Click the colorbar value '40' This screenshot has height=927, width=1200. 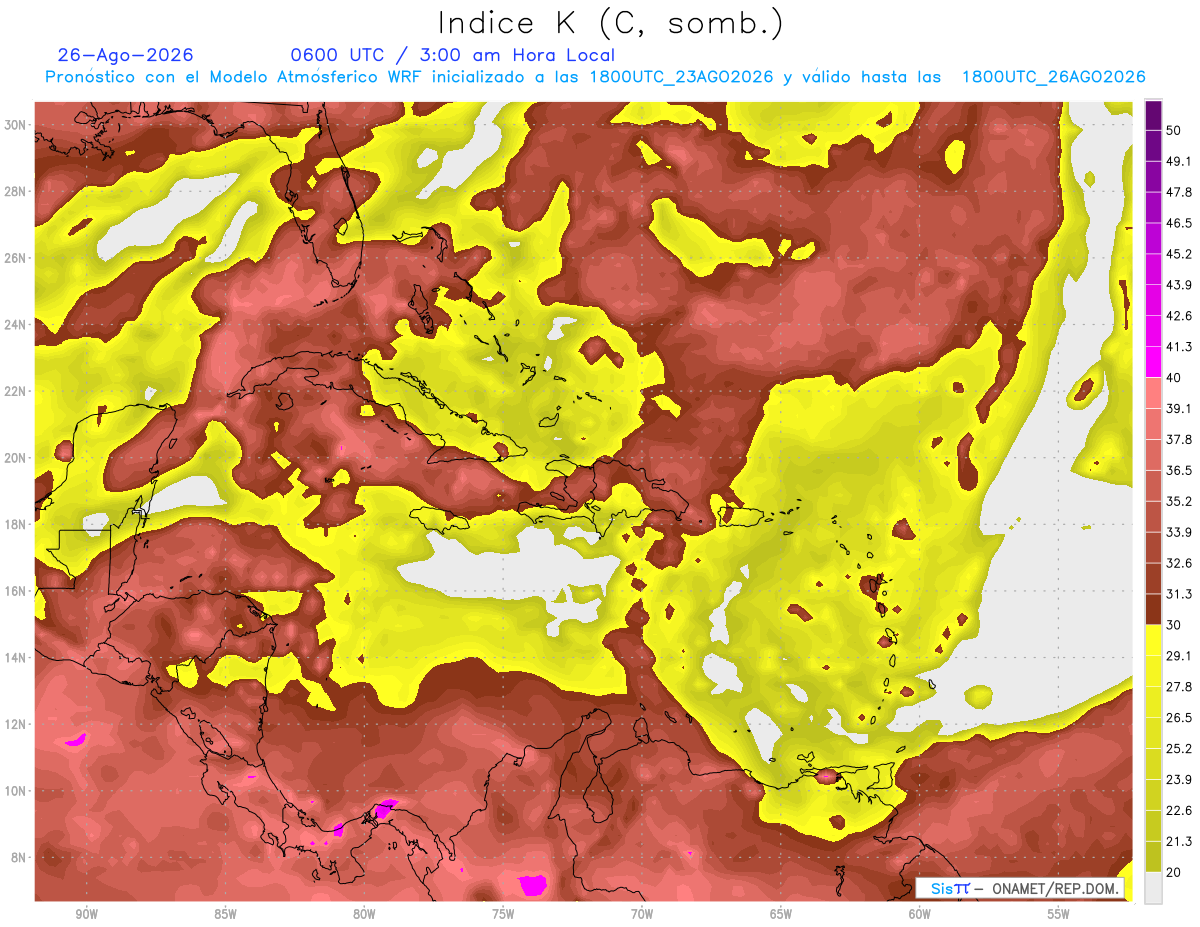[x=1174, y=377]
